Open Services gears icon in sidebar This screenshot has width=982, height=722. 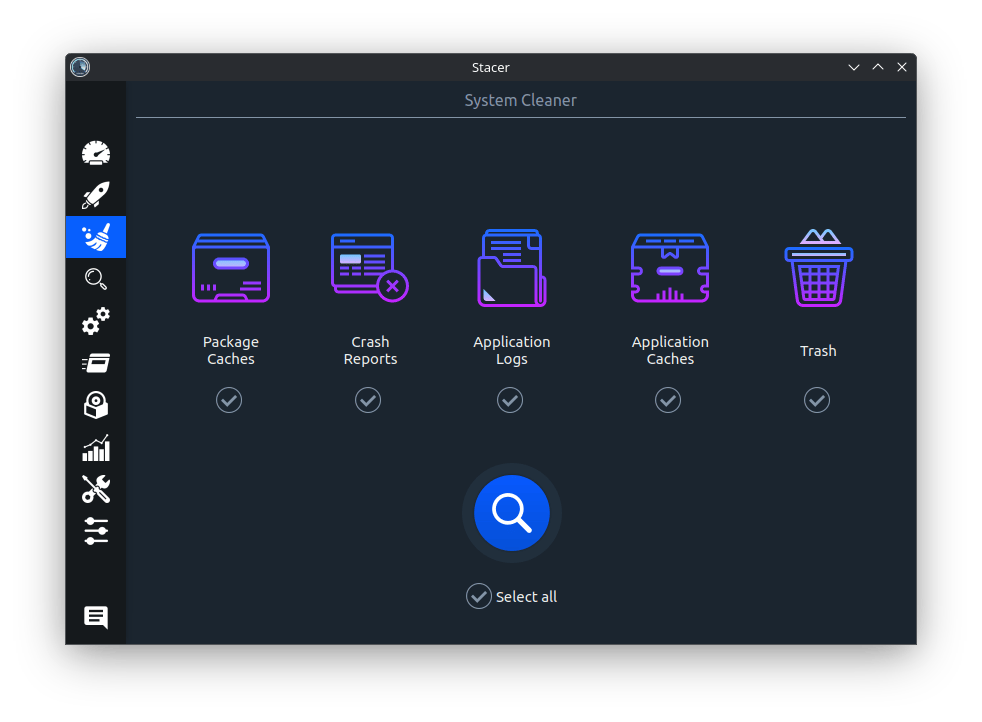(x=96, y=321)
